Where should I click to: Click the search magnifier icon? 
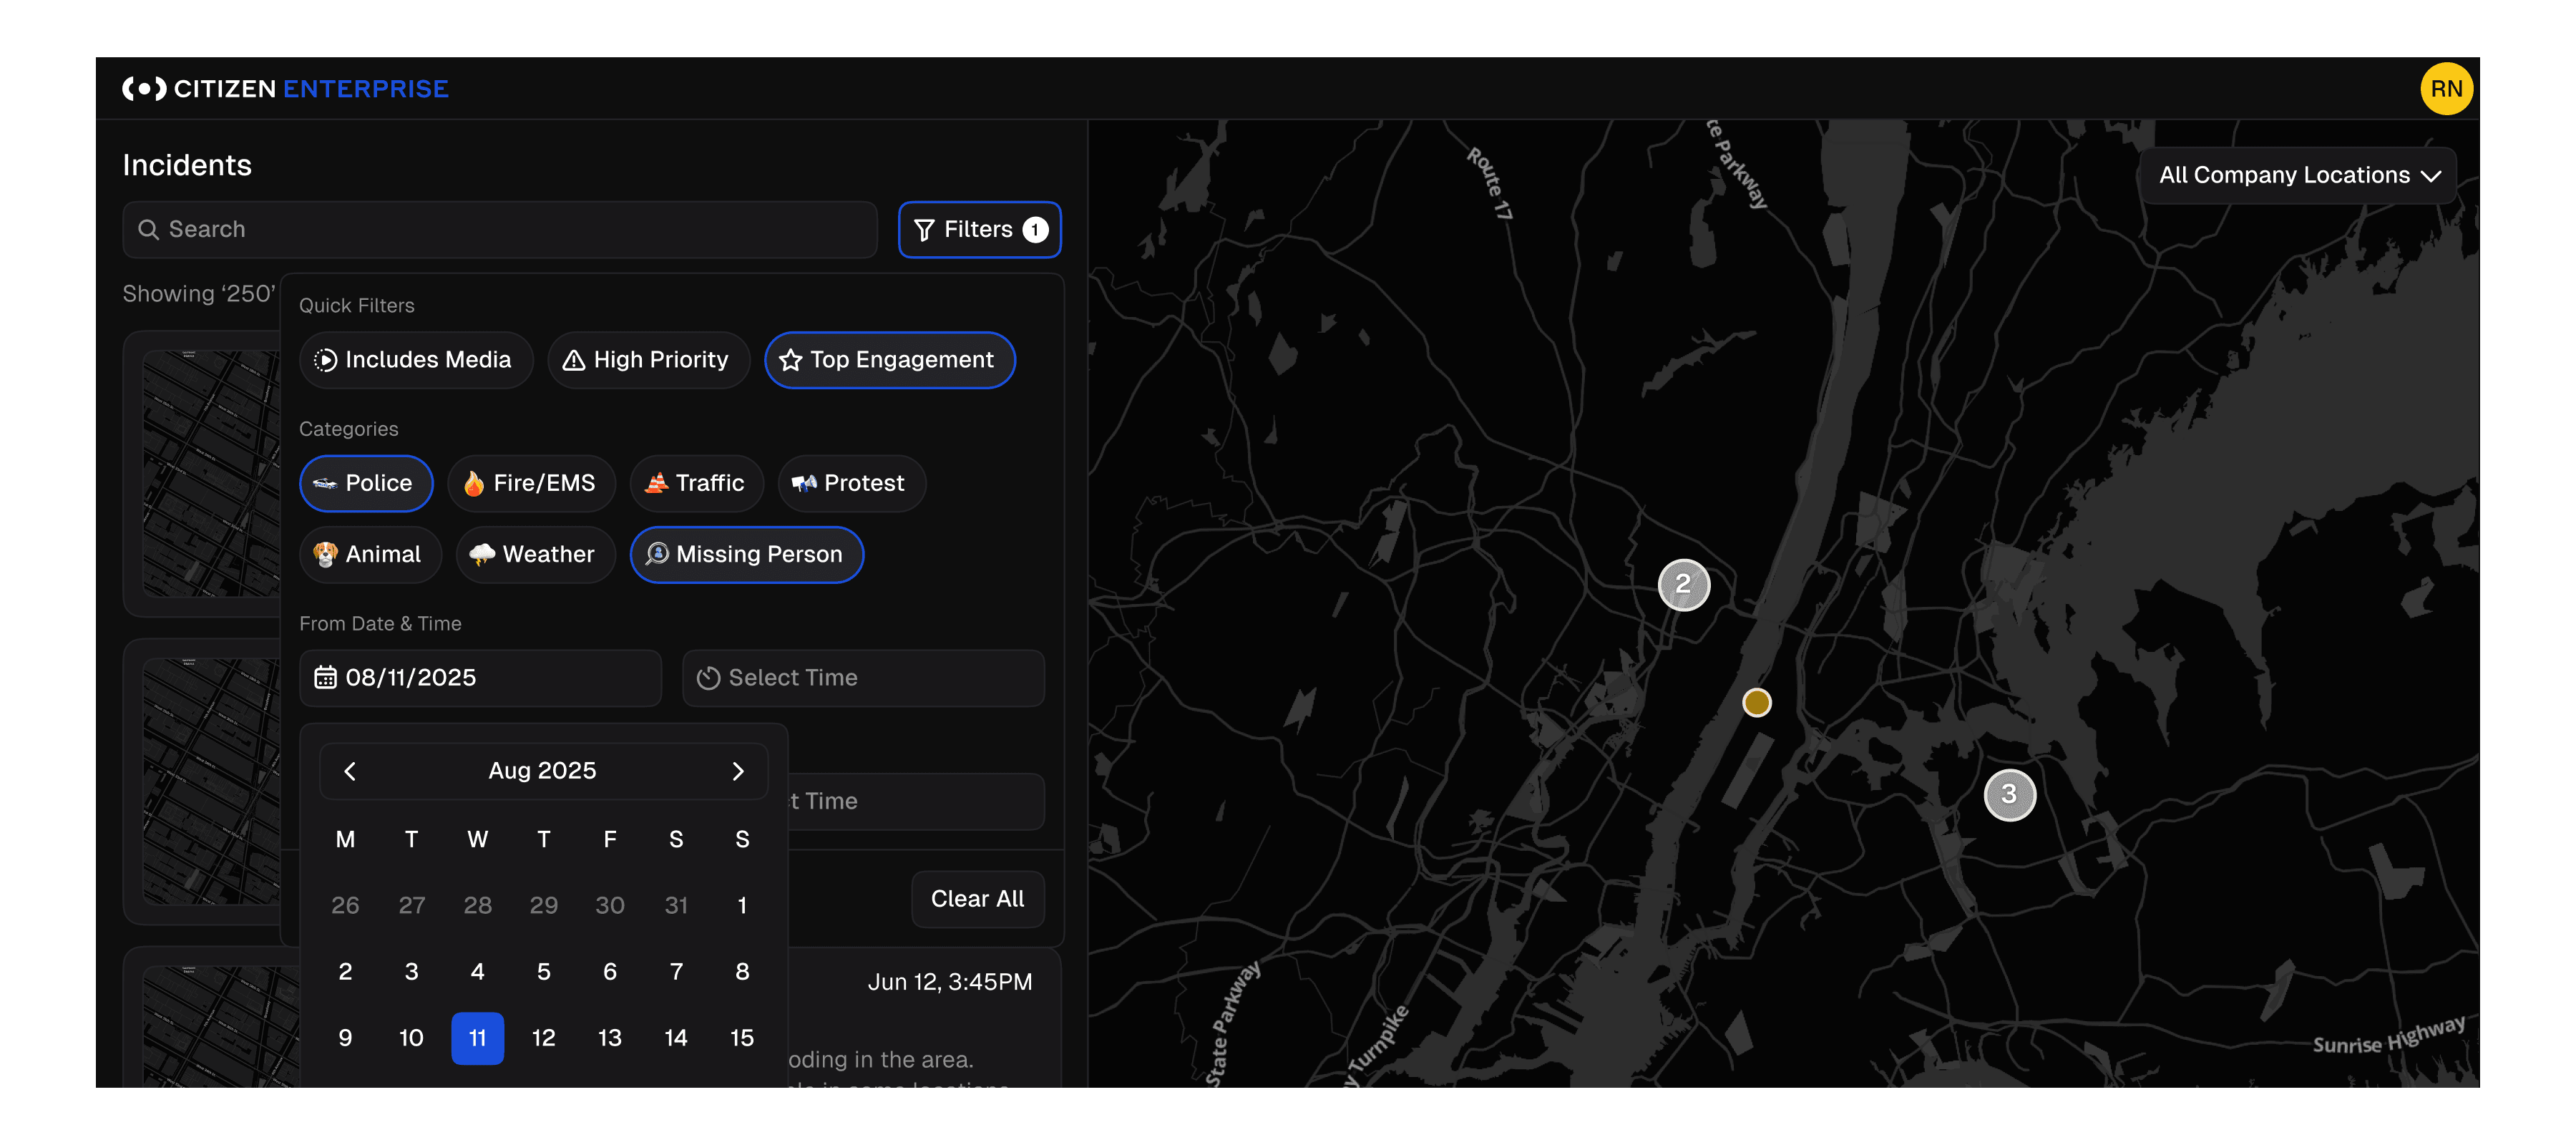(x=148, y=230)
